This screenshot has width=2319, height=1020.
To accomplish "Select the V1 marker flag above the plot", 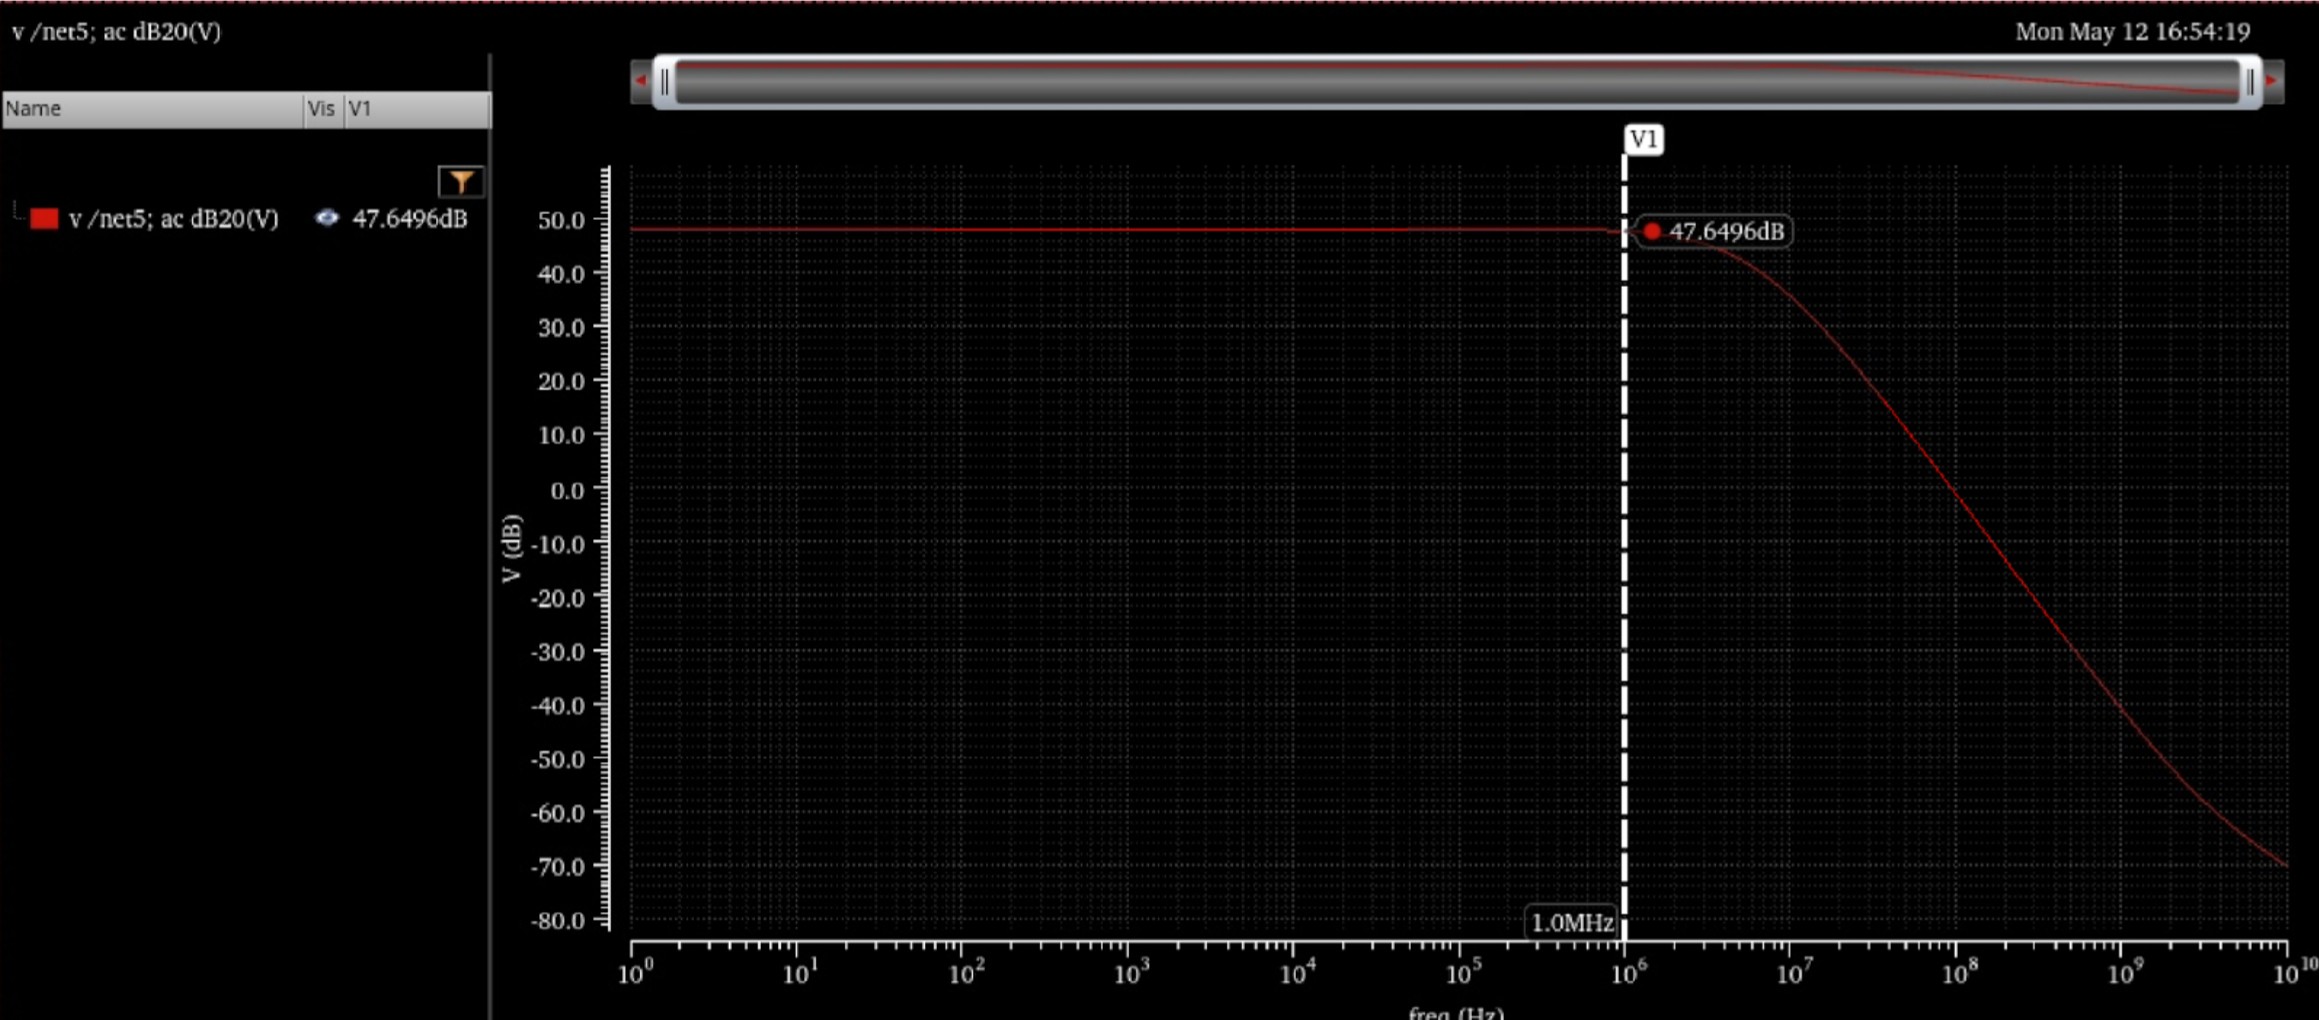I will [1643, 139].
